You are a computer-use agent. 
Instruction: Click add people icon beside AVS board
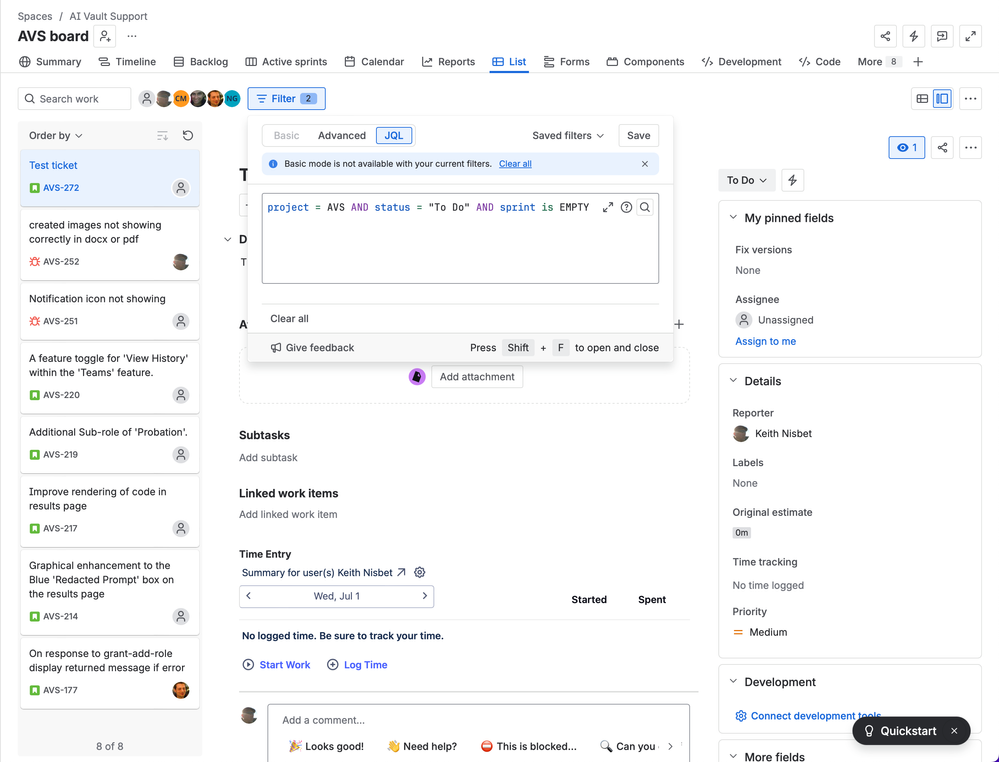[105, 36]
